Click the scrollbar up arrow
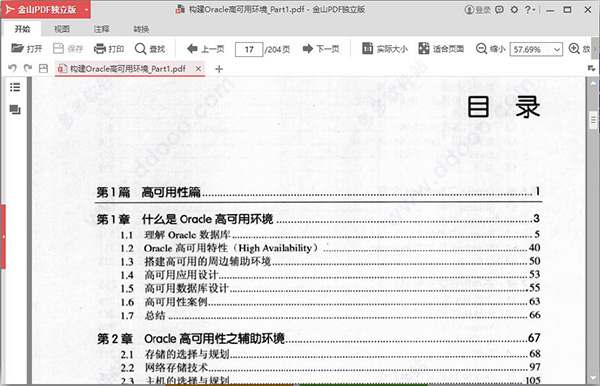Screen dimensions: 600x386 pyautogui.click(x=593, y=83)
